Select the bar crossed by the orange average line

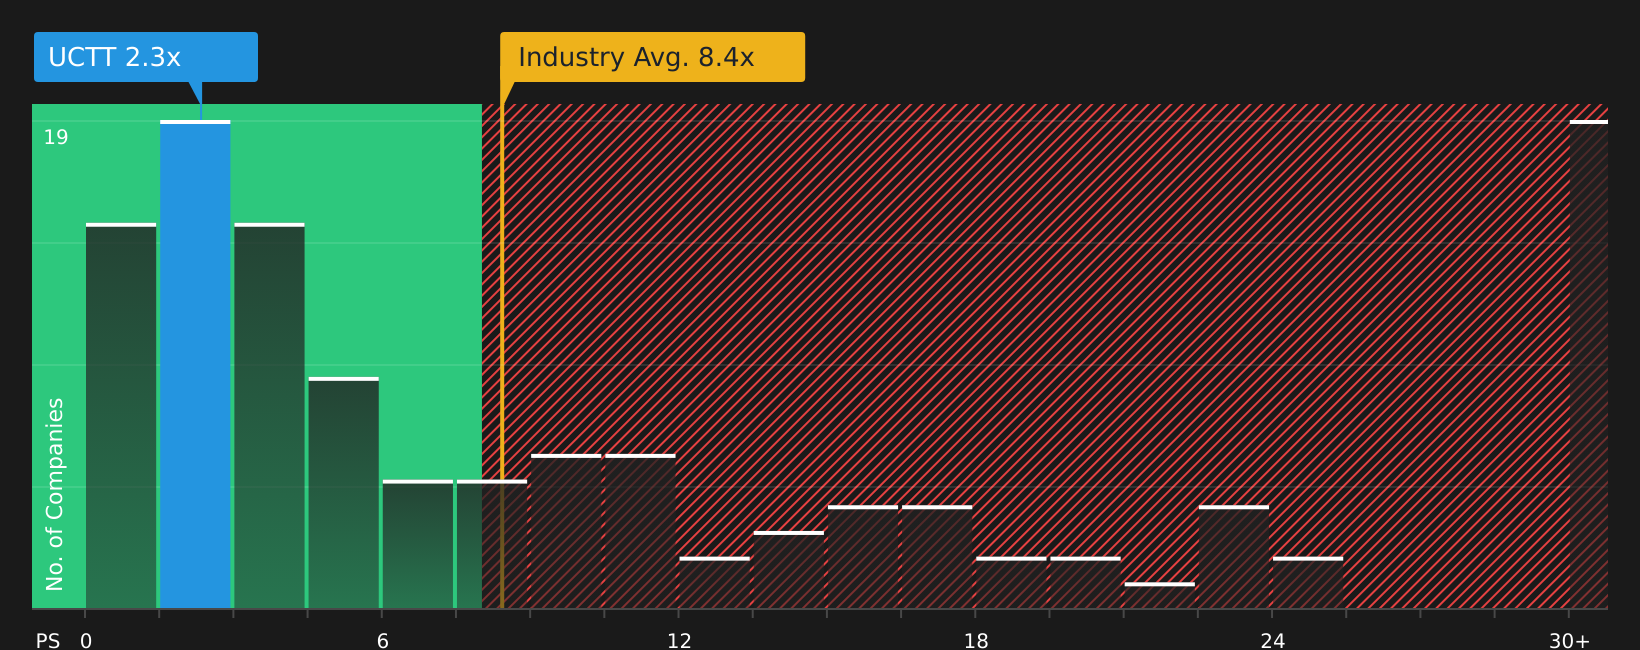tap(492, 544)
